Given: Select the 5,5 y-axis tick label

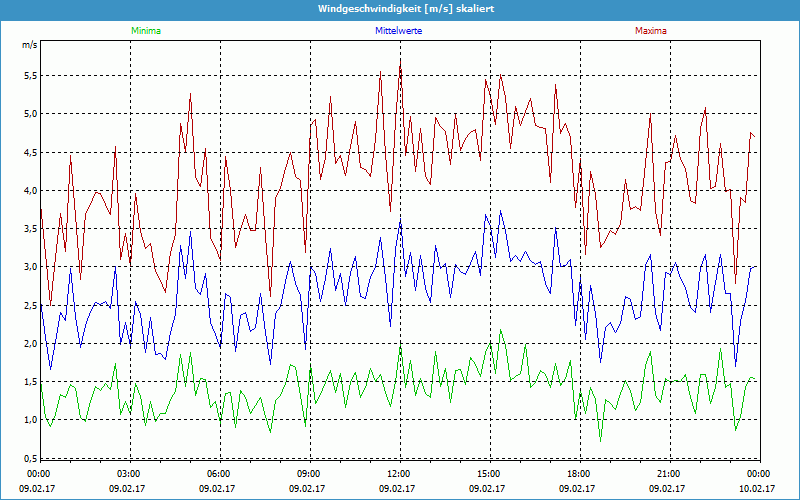Looking at the screenshot, I should point(29,76).
